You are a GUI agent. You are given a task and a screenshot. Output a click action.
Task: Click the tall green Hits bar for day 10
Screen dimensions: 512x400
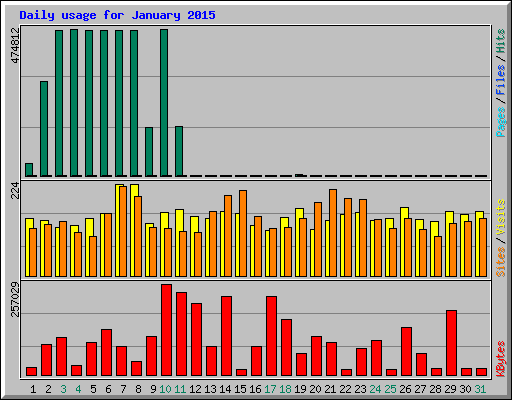click(x=164, y=103)
